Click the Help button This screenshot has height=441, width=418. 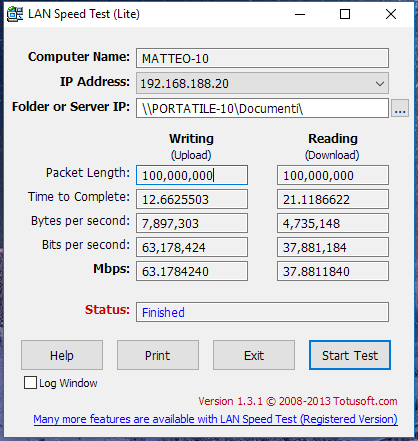62,355
